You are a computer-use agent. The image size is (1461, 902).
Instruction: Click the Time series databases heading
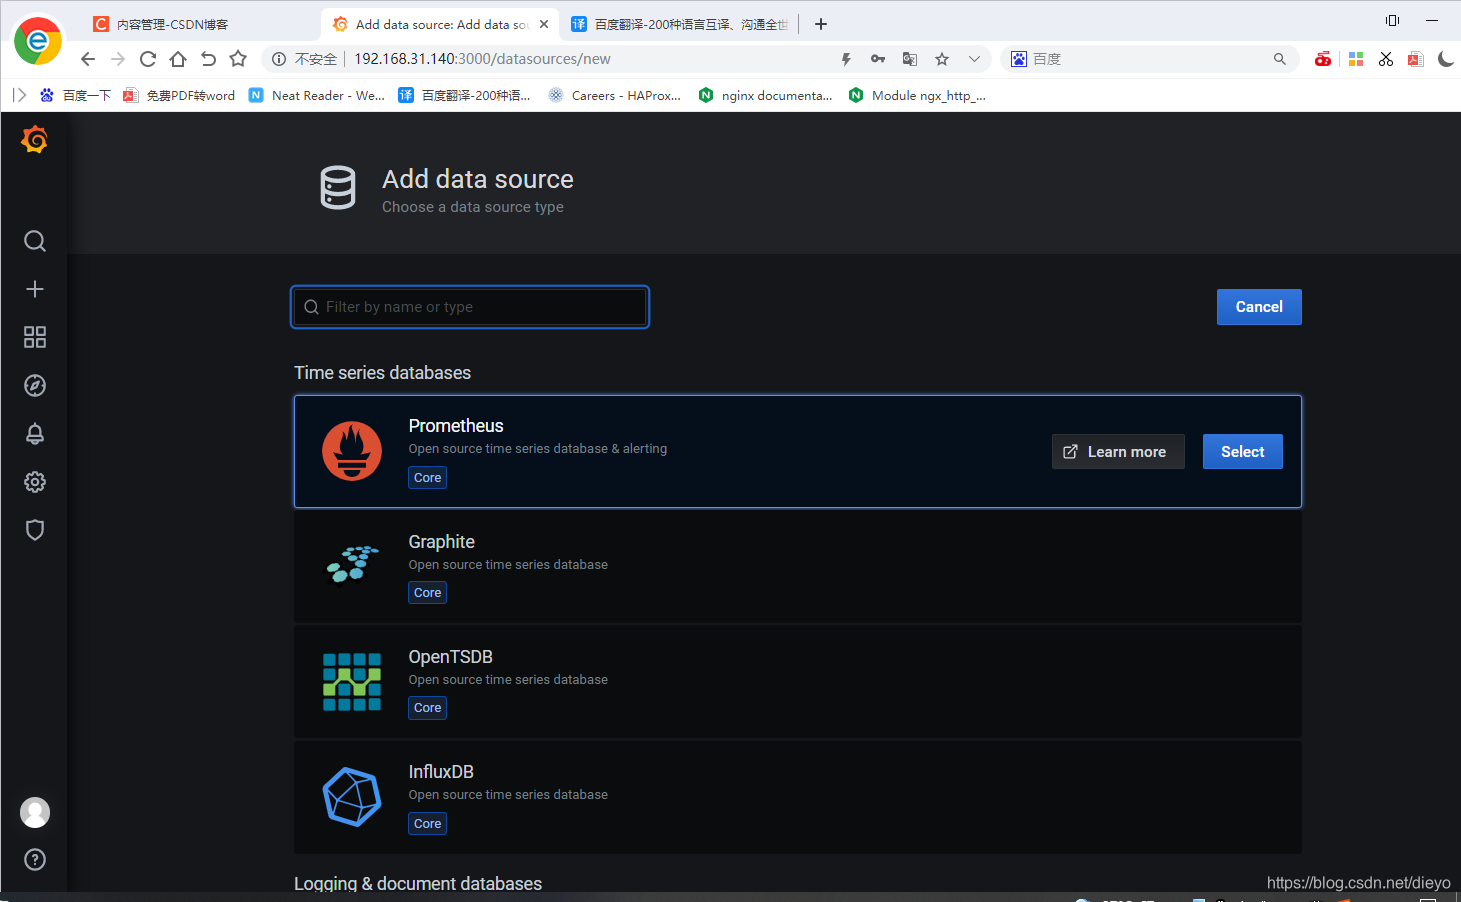[x=382, y=372]
